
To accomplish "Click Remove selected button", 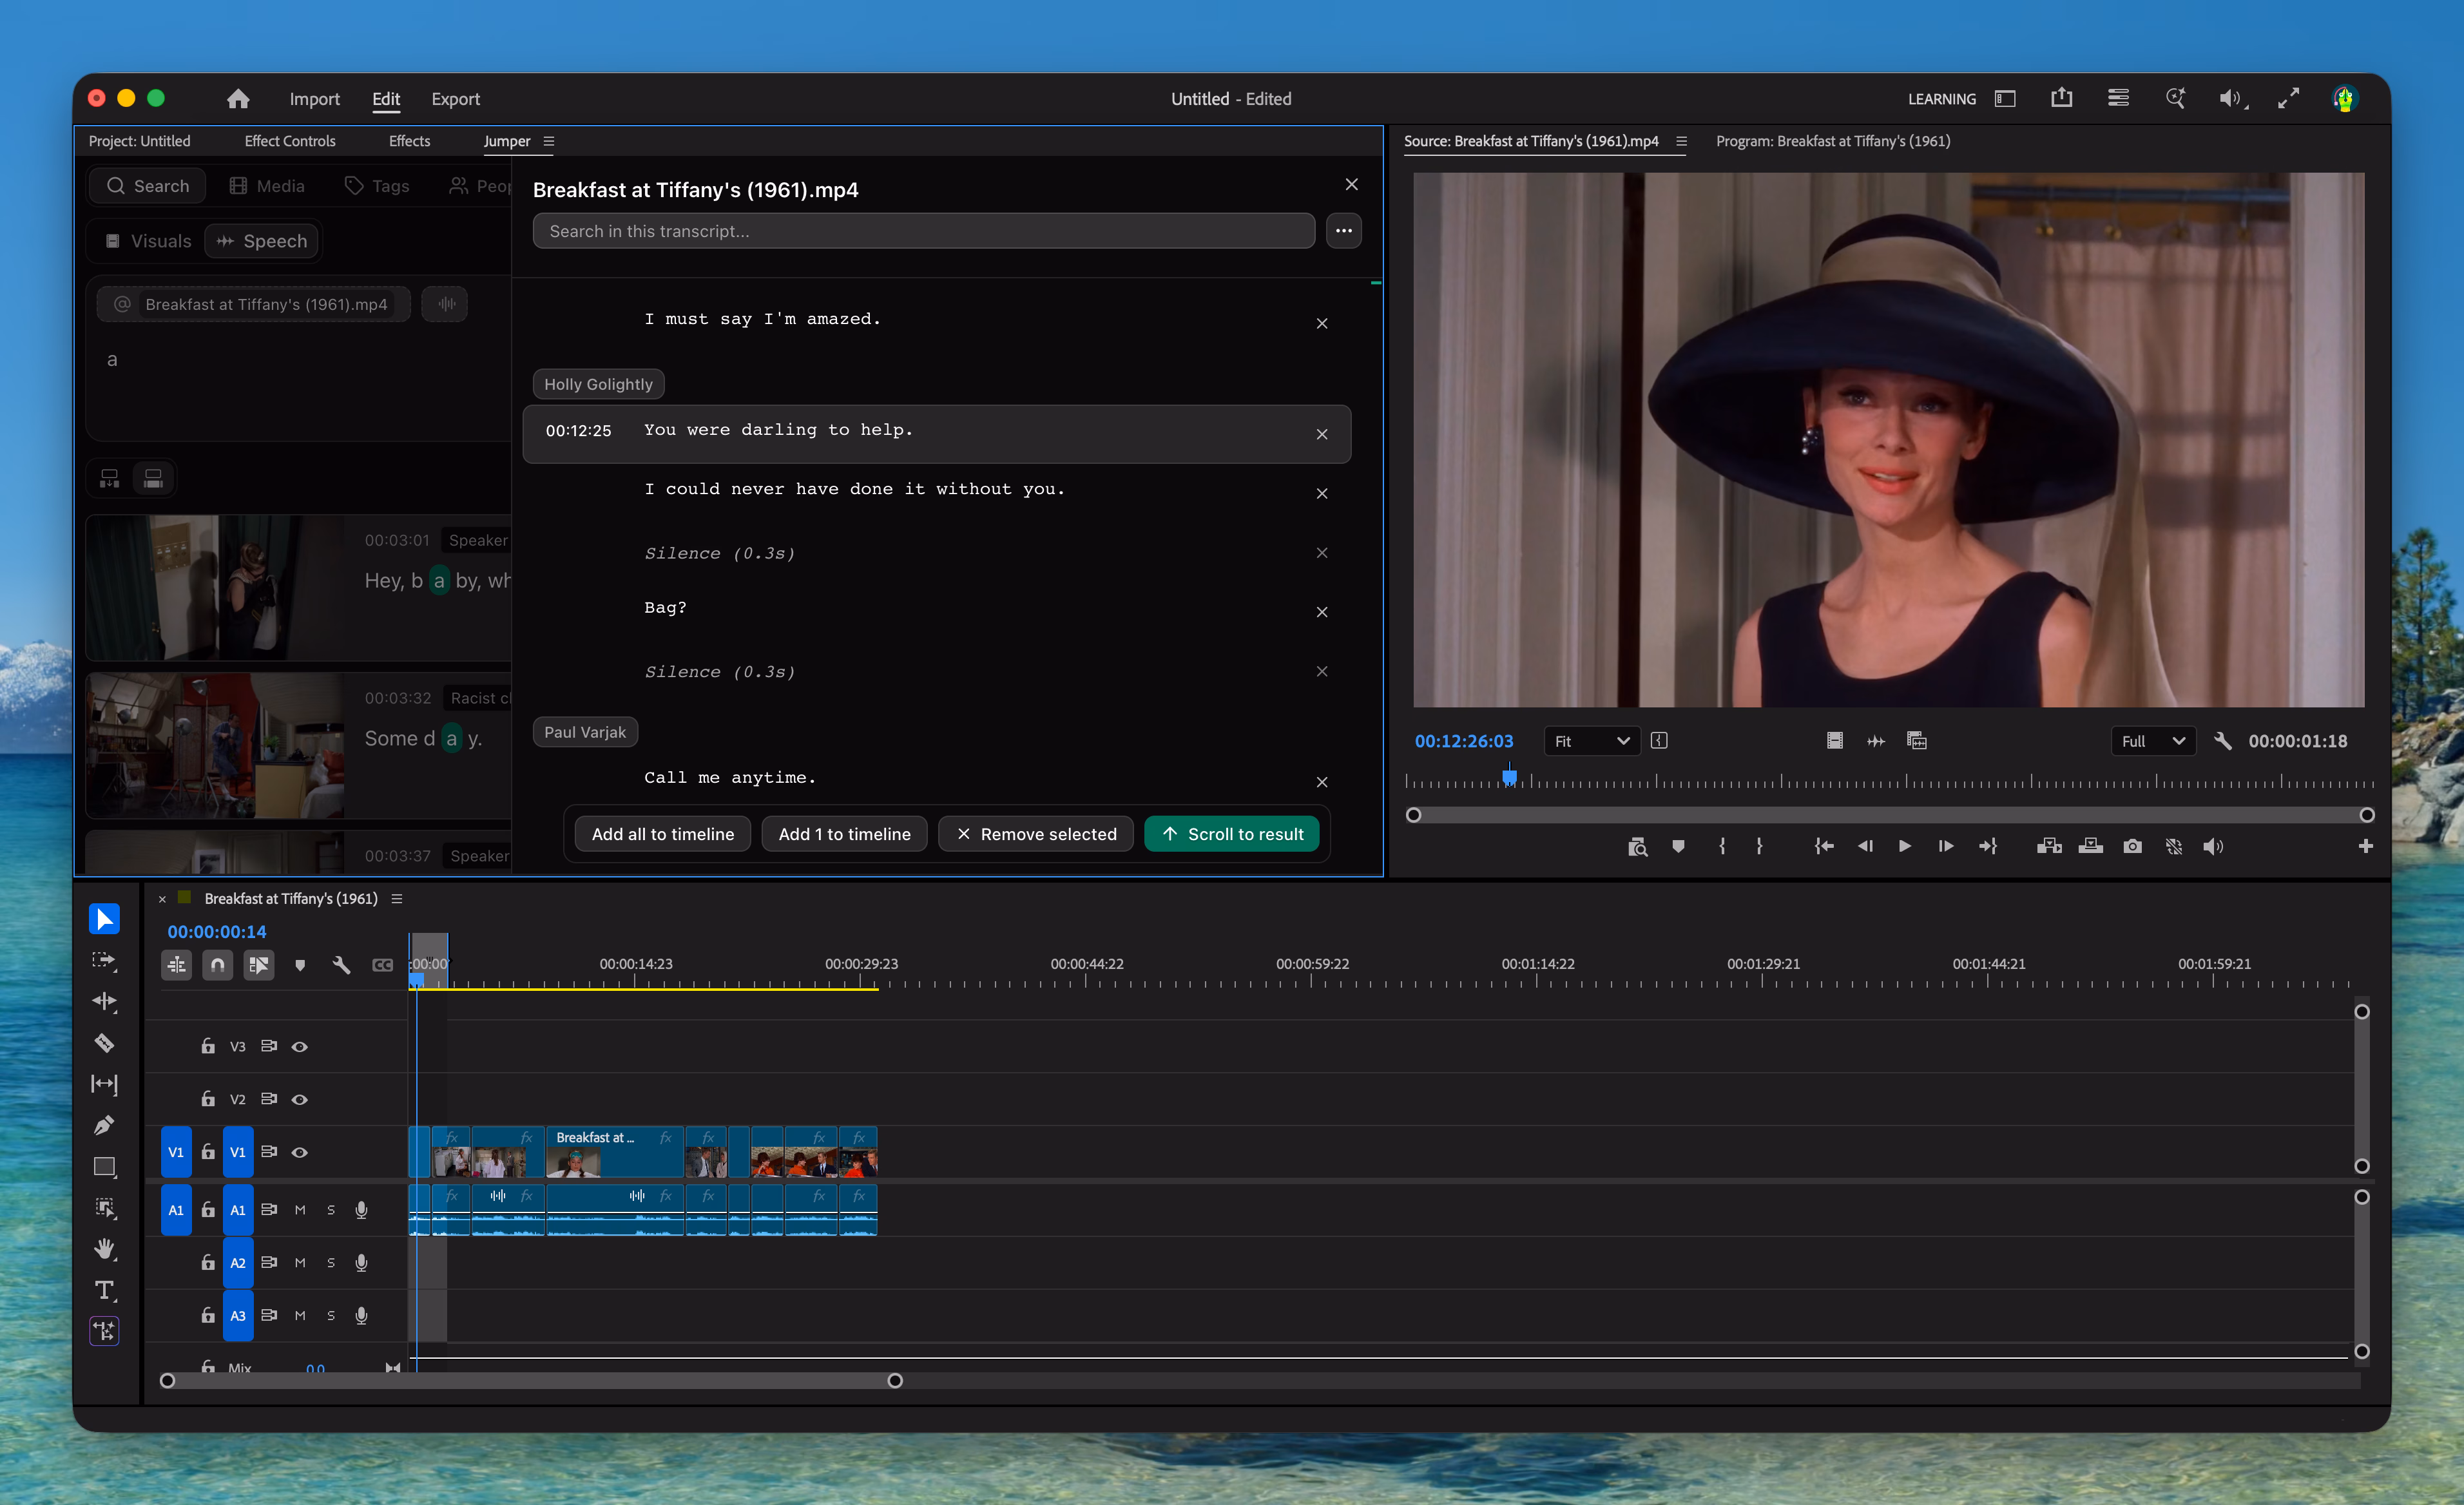I will click(1036, 834).
